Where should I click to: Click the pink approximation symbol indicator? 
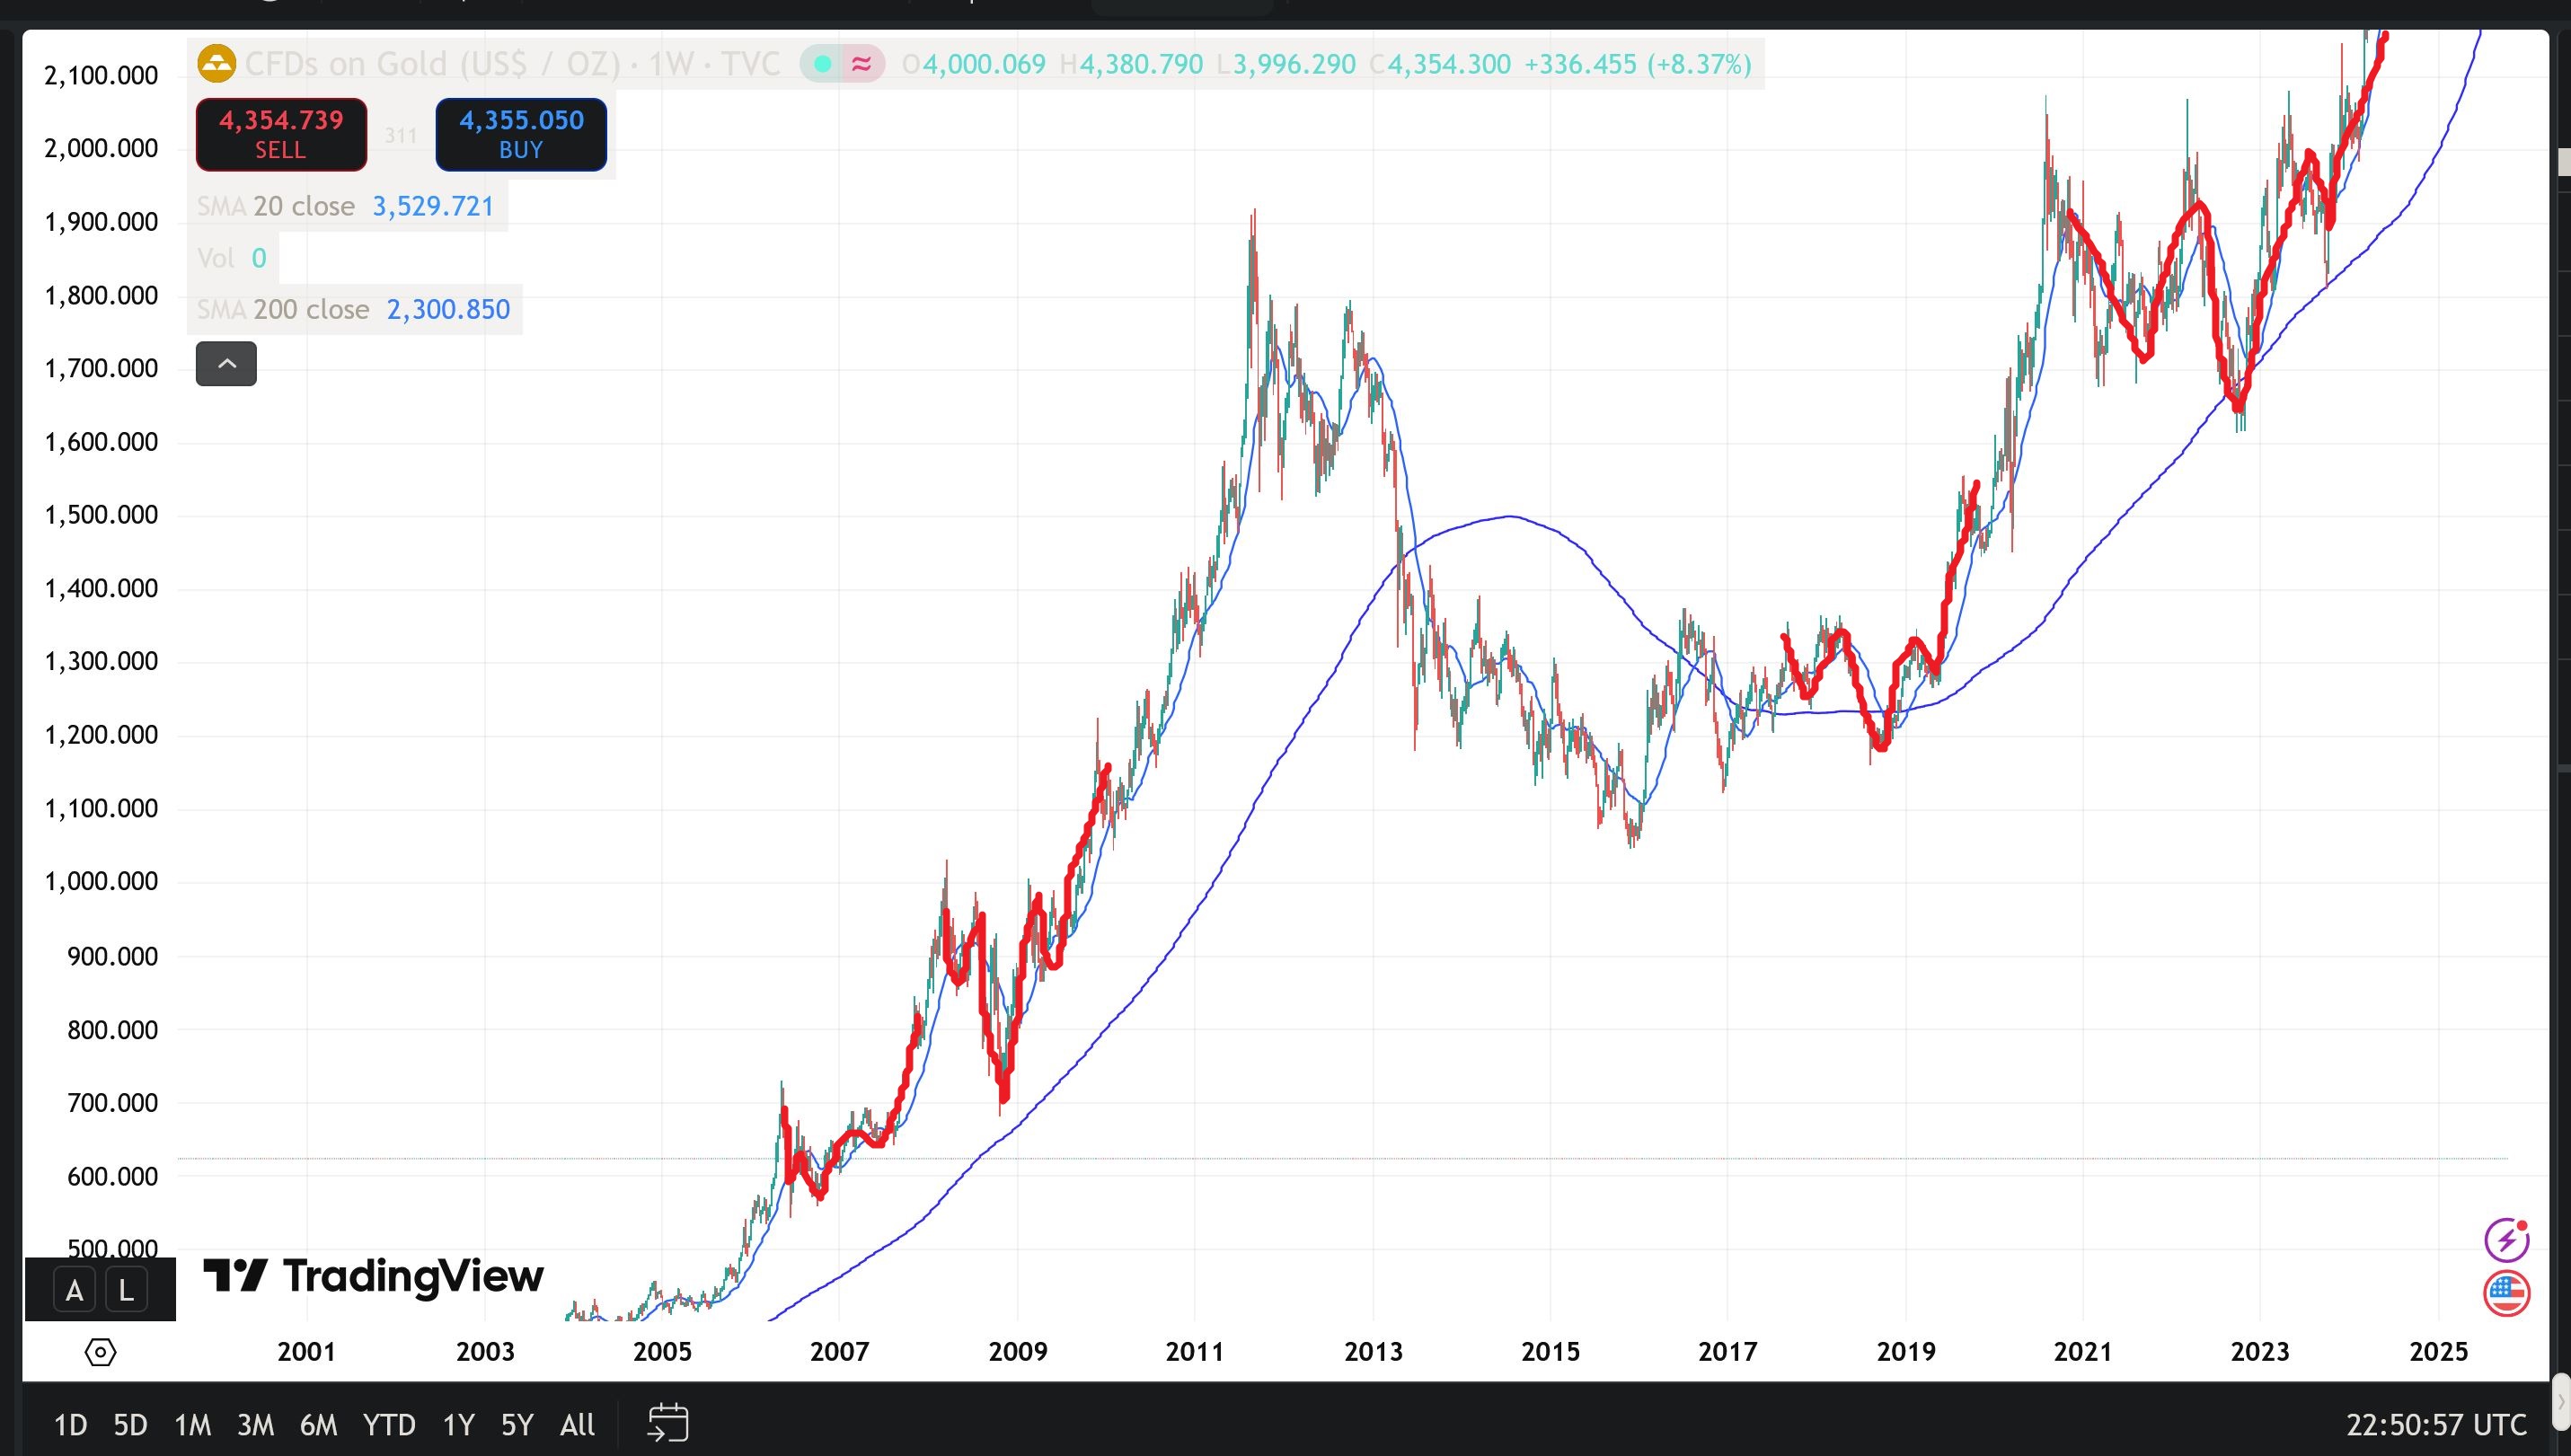(861, 64)
